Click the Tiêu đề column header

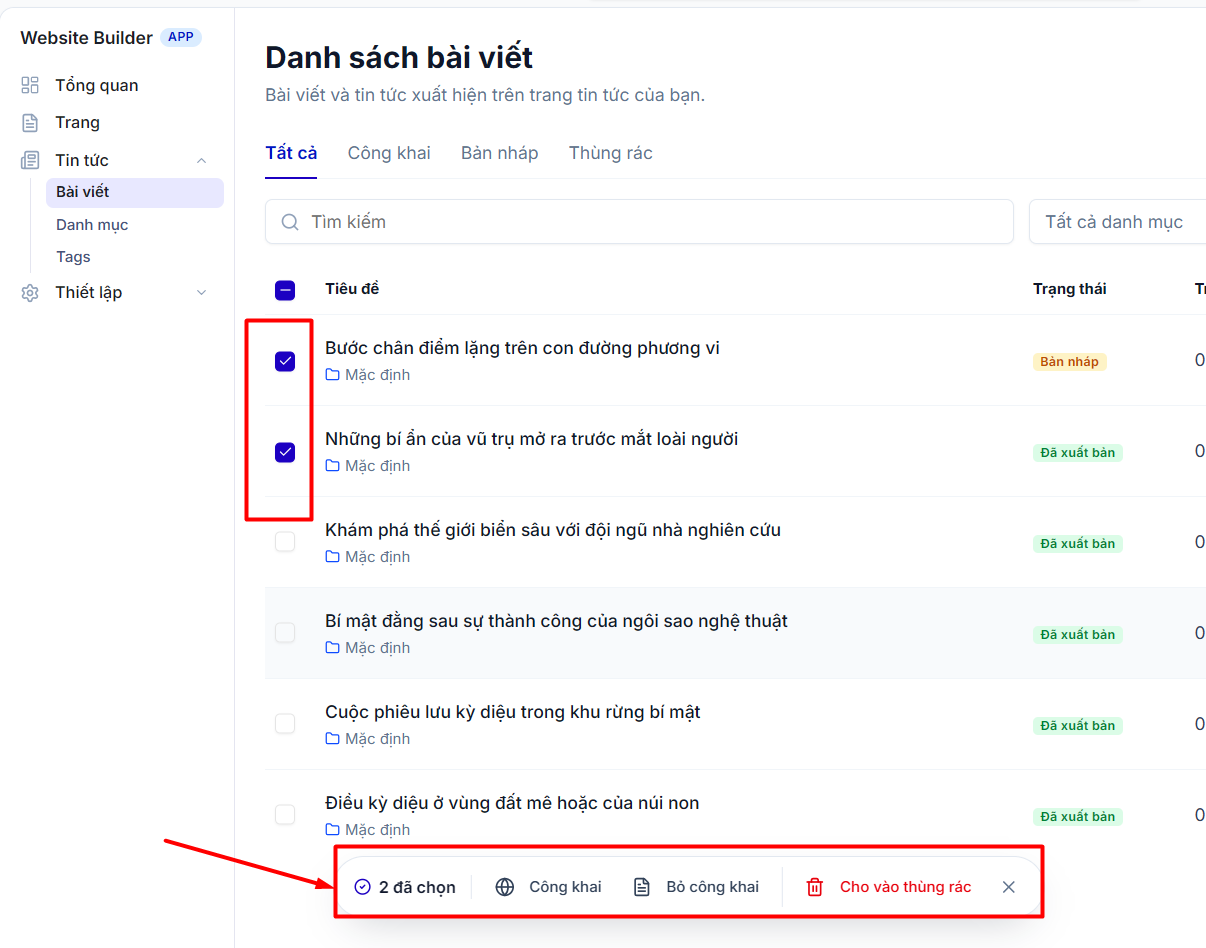(x=352, y=289)
